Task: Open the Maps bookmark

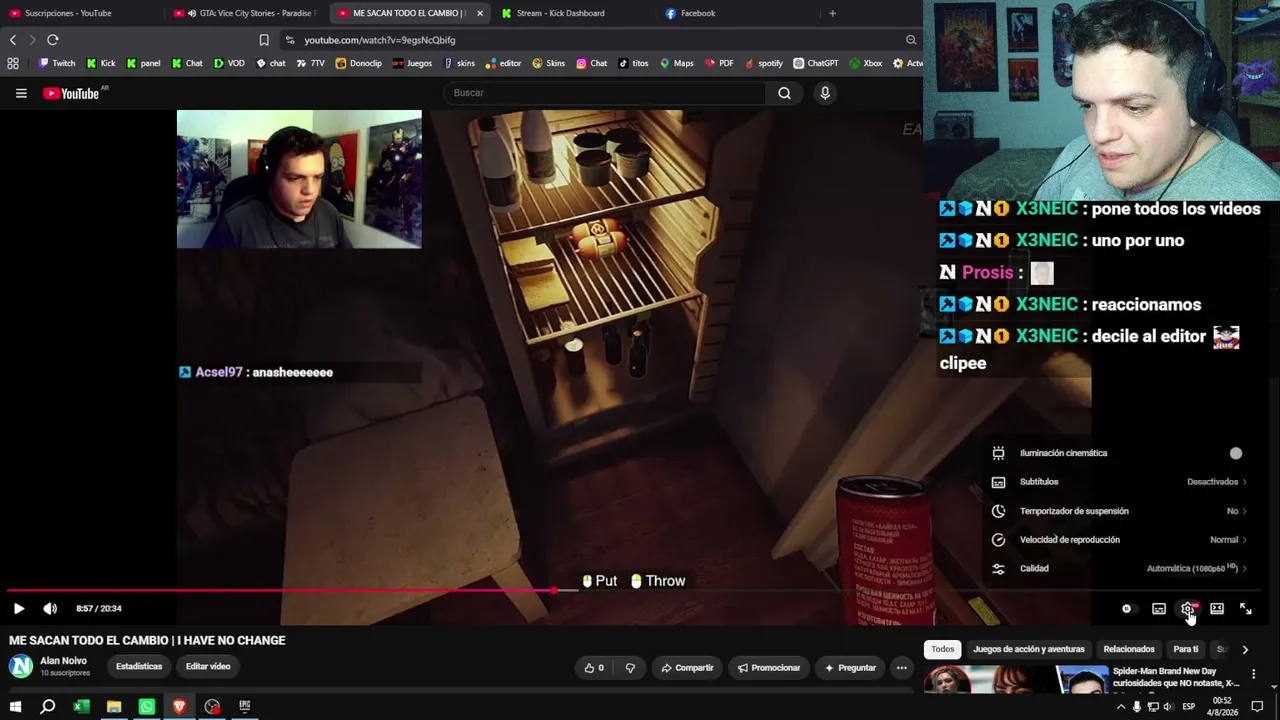Action: pyautogui.click(x=677, y=63)
